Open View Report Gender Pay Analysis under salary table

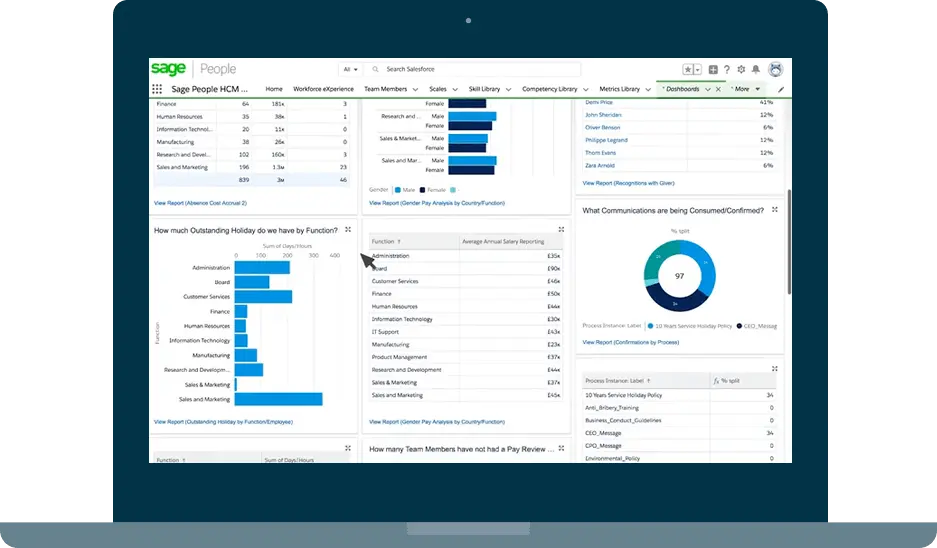pyautogui.click(x=437, y=422)
